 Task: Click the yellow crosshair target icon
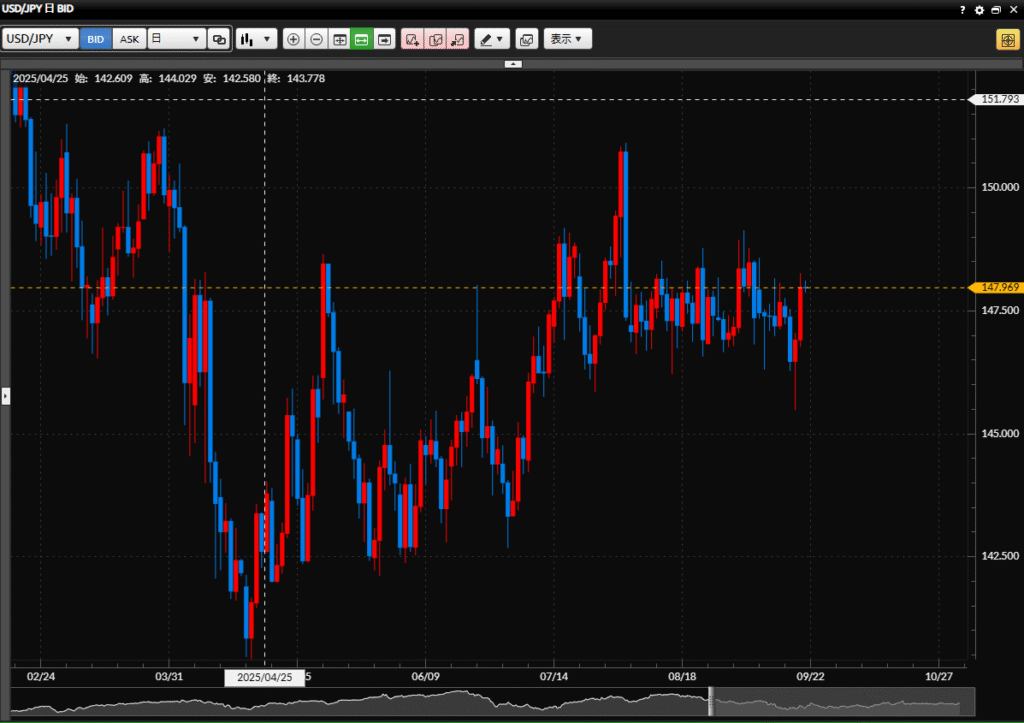(1008, 39)
